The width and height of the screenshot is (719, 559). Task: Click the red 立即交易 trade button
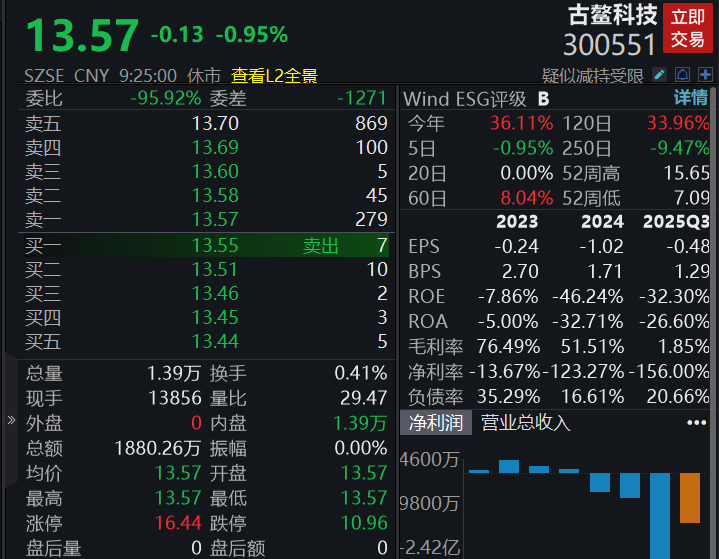(688, 28)
